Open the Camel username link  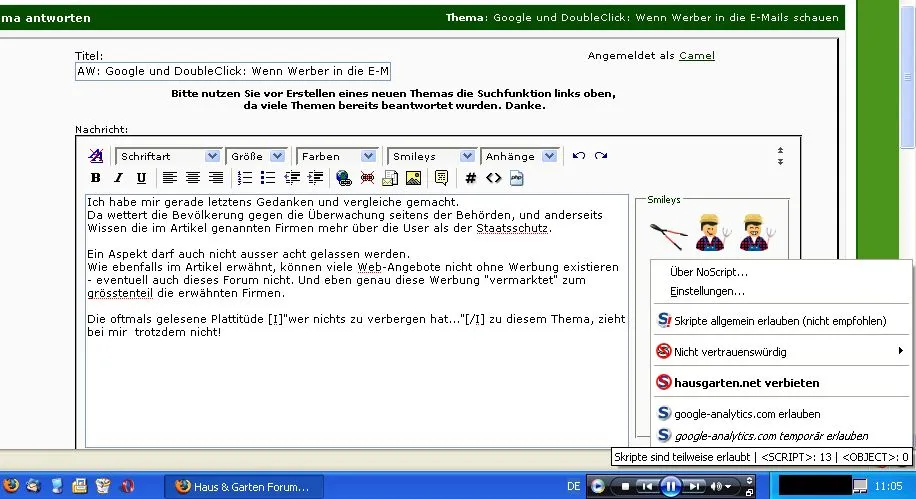[x=697, y=56]
